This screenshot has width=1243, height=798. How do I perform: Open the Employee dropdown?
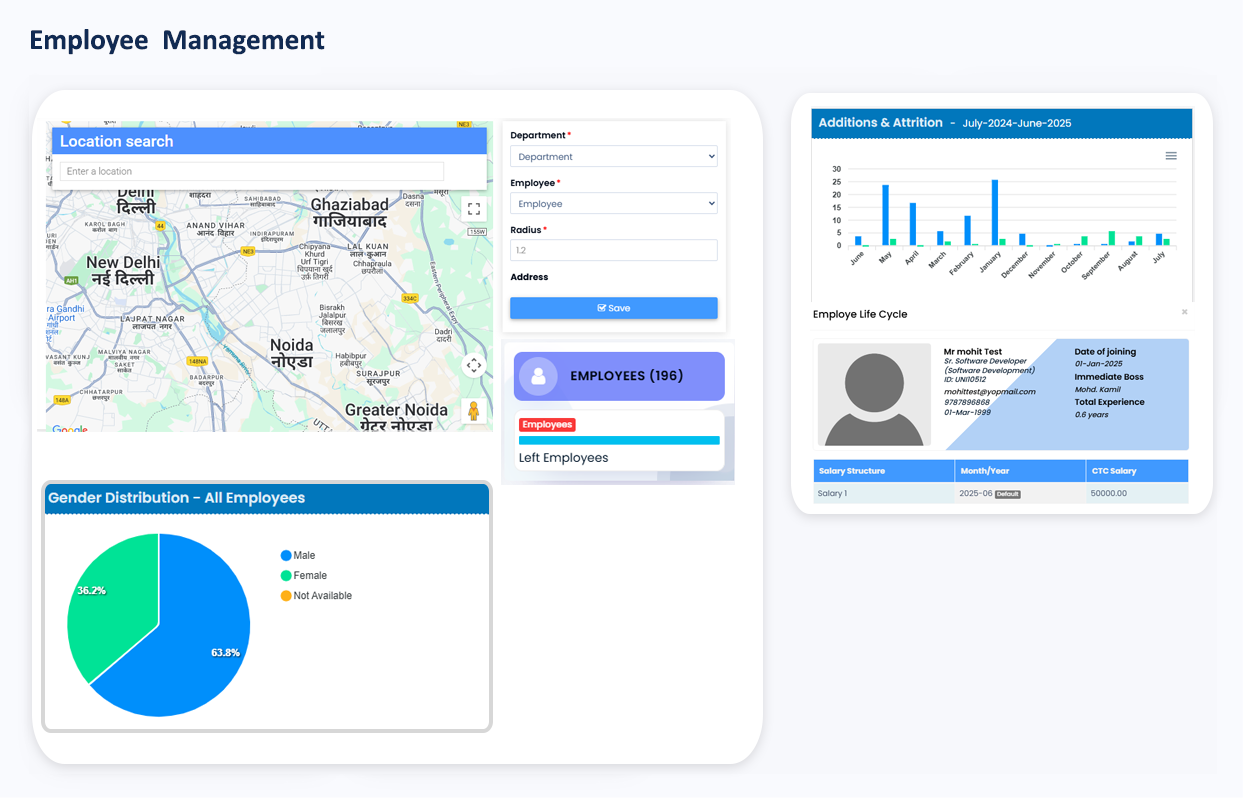613,204
